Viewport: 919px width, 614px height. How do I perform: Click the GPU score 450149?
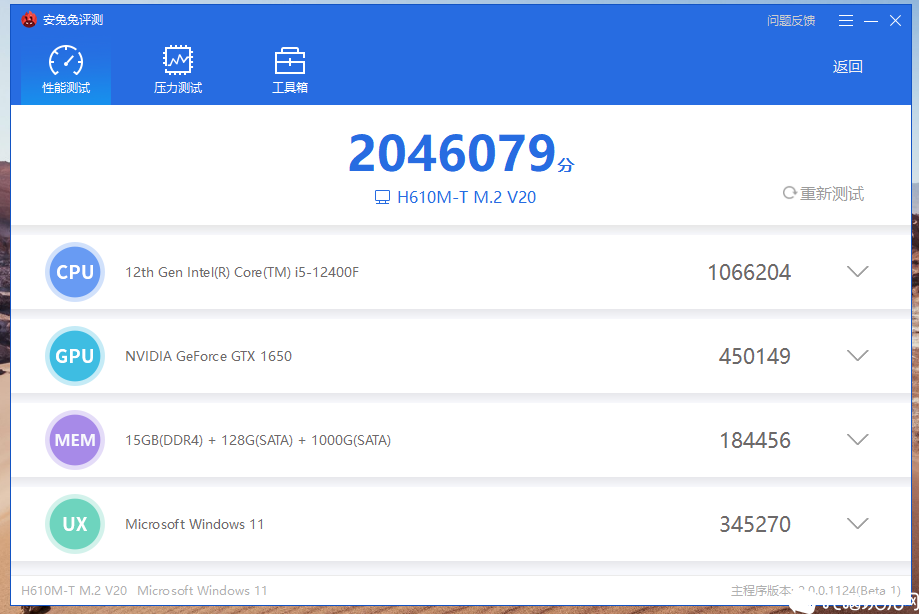[x=755, y=356]
